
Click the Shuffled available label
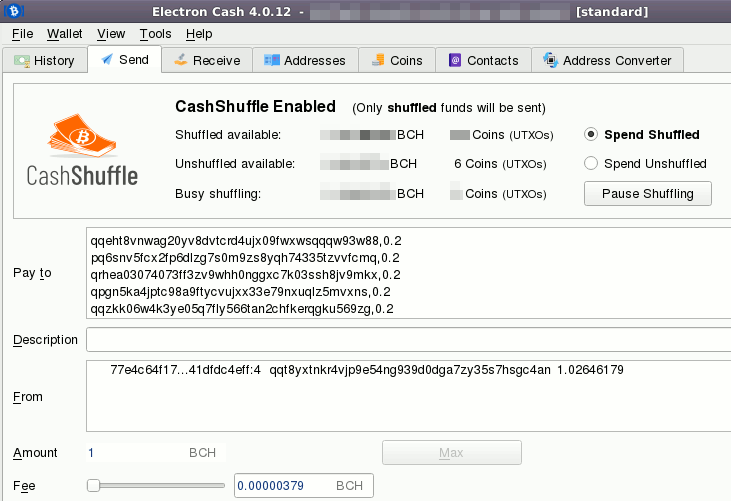(228, 135)
